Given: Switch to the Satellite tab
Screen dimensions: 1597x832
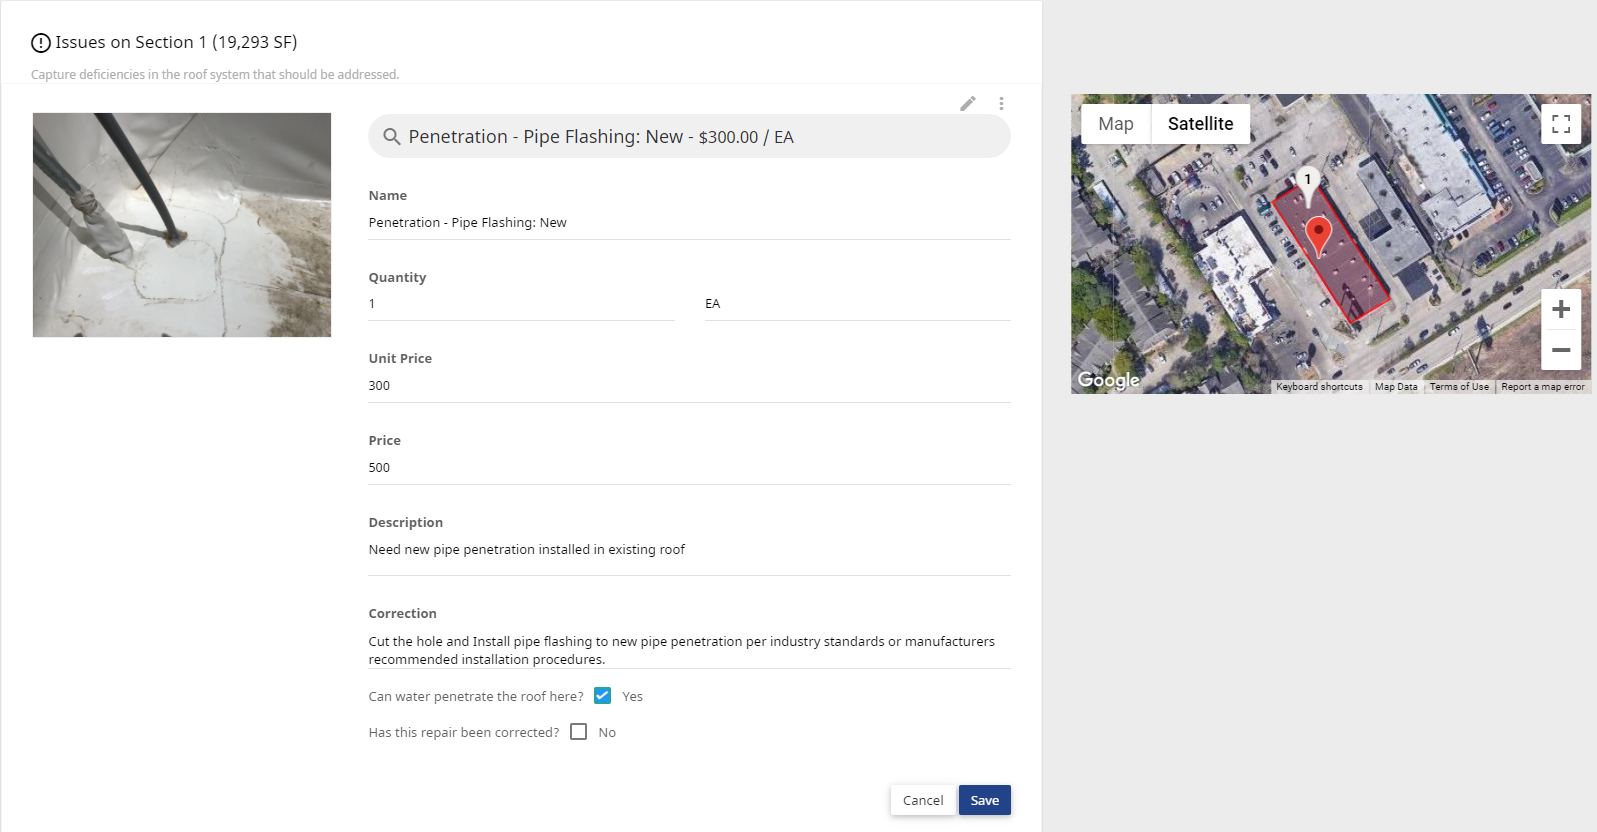Looking at the screenshot, I should [x=1200, y=124].
